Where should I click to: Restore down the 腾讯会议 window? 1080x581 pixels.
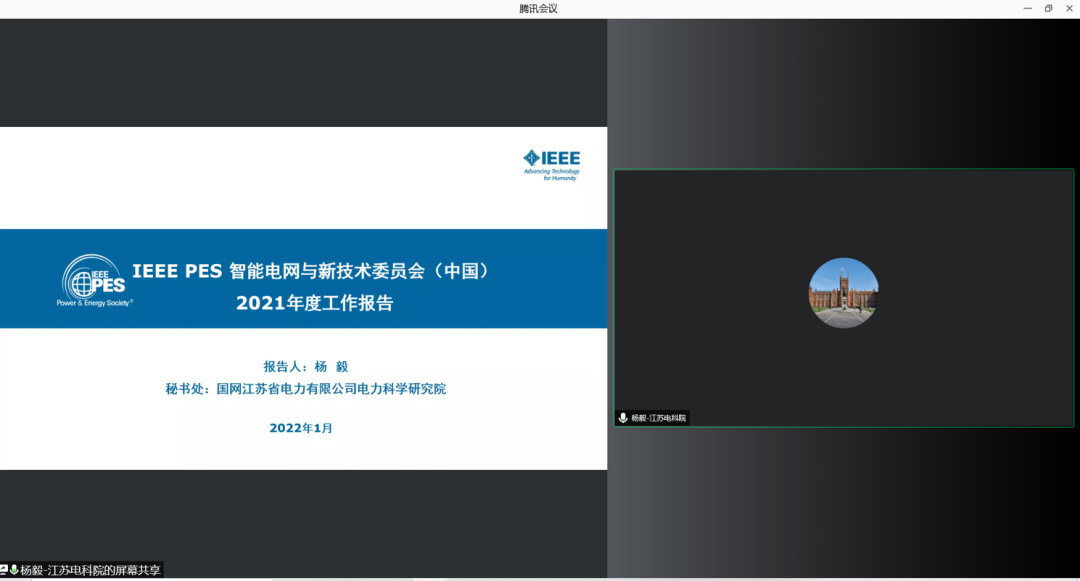(x=1048, y=8)
